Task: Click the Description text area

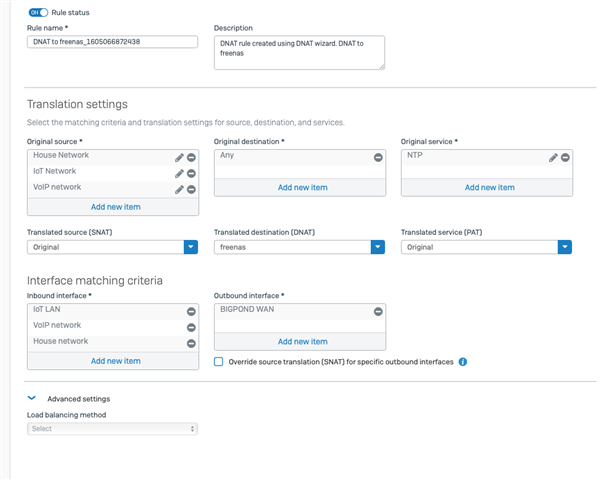Action: tap(299, 53)
